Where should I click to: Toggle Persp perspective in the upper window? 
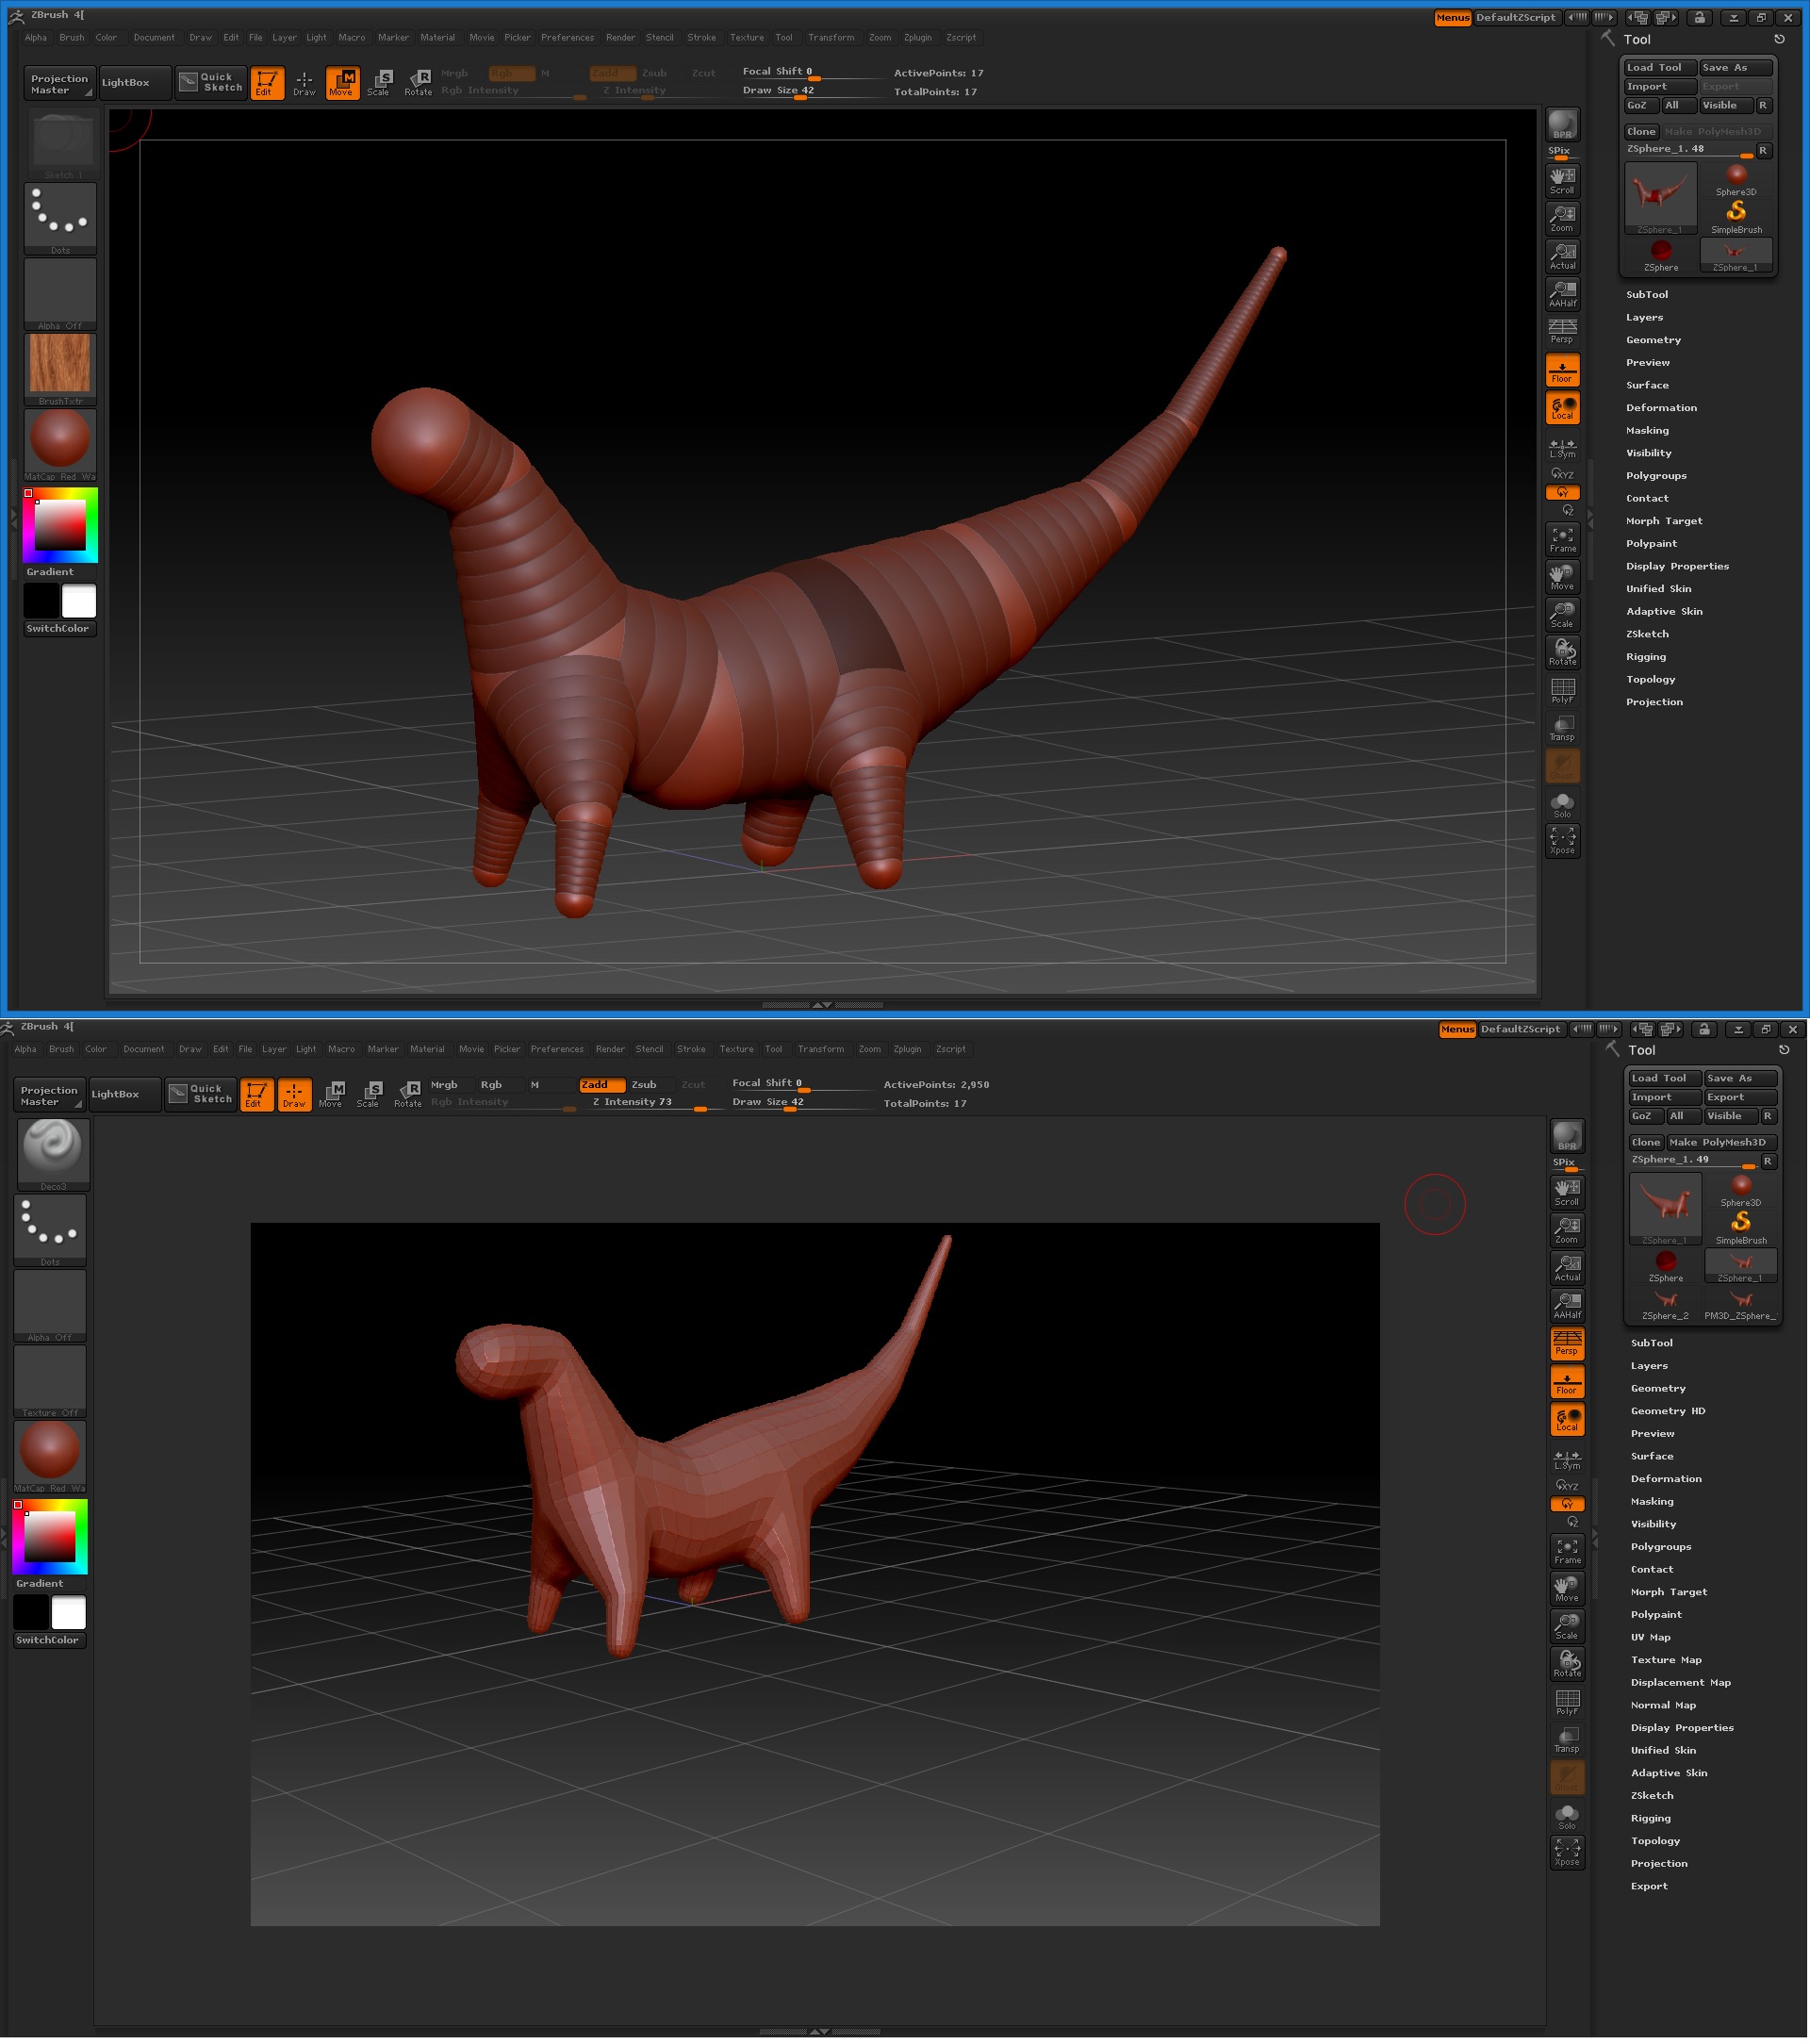(x=1562, y=331)
